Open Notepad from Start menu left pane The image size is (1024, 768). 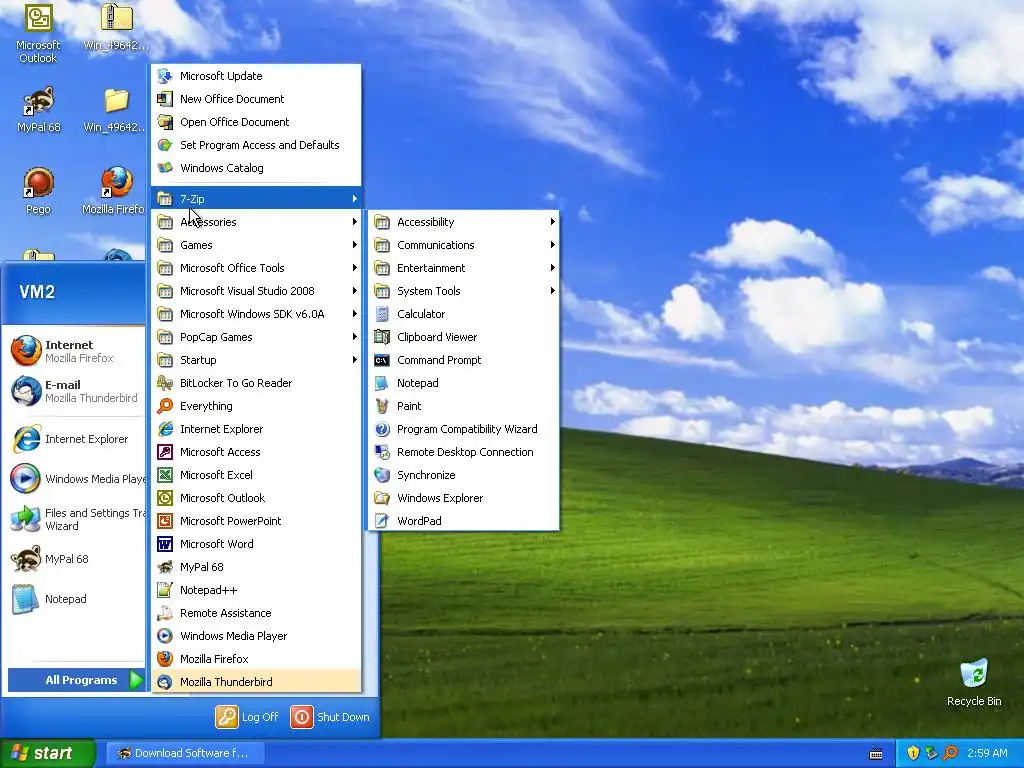click(x=74, y=599)
